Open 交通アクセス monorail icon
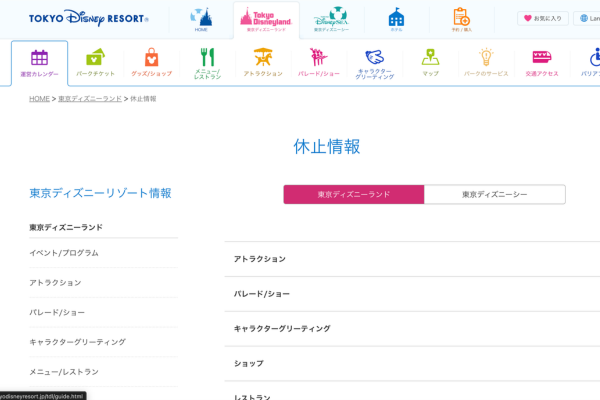The height and width of the screenshot is (400, 600). 542,63
